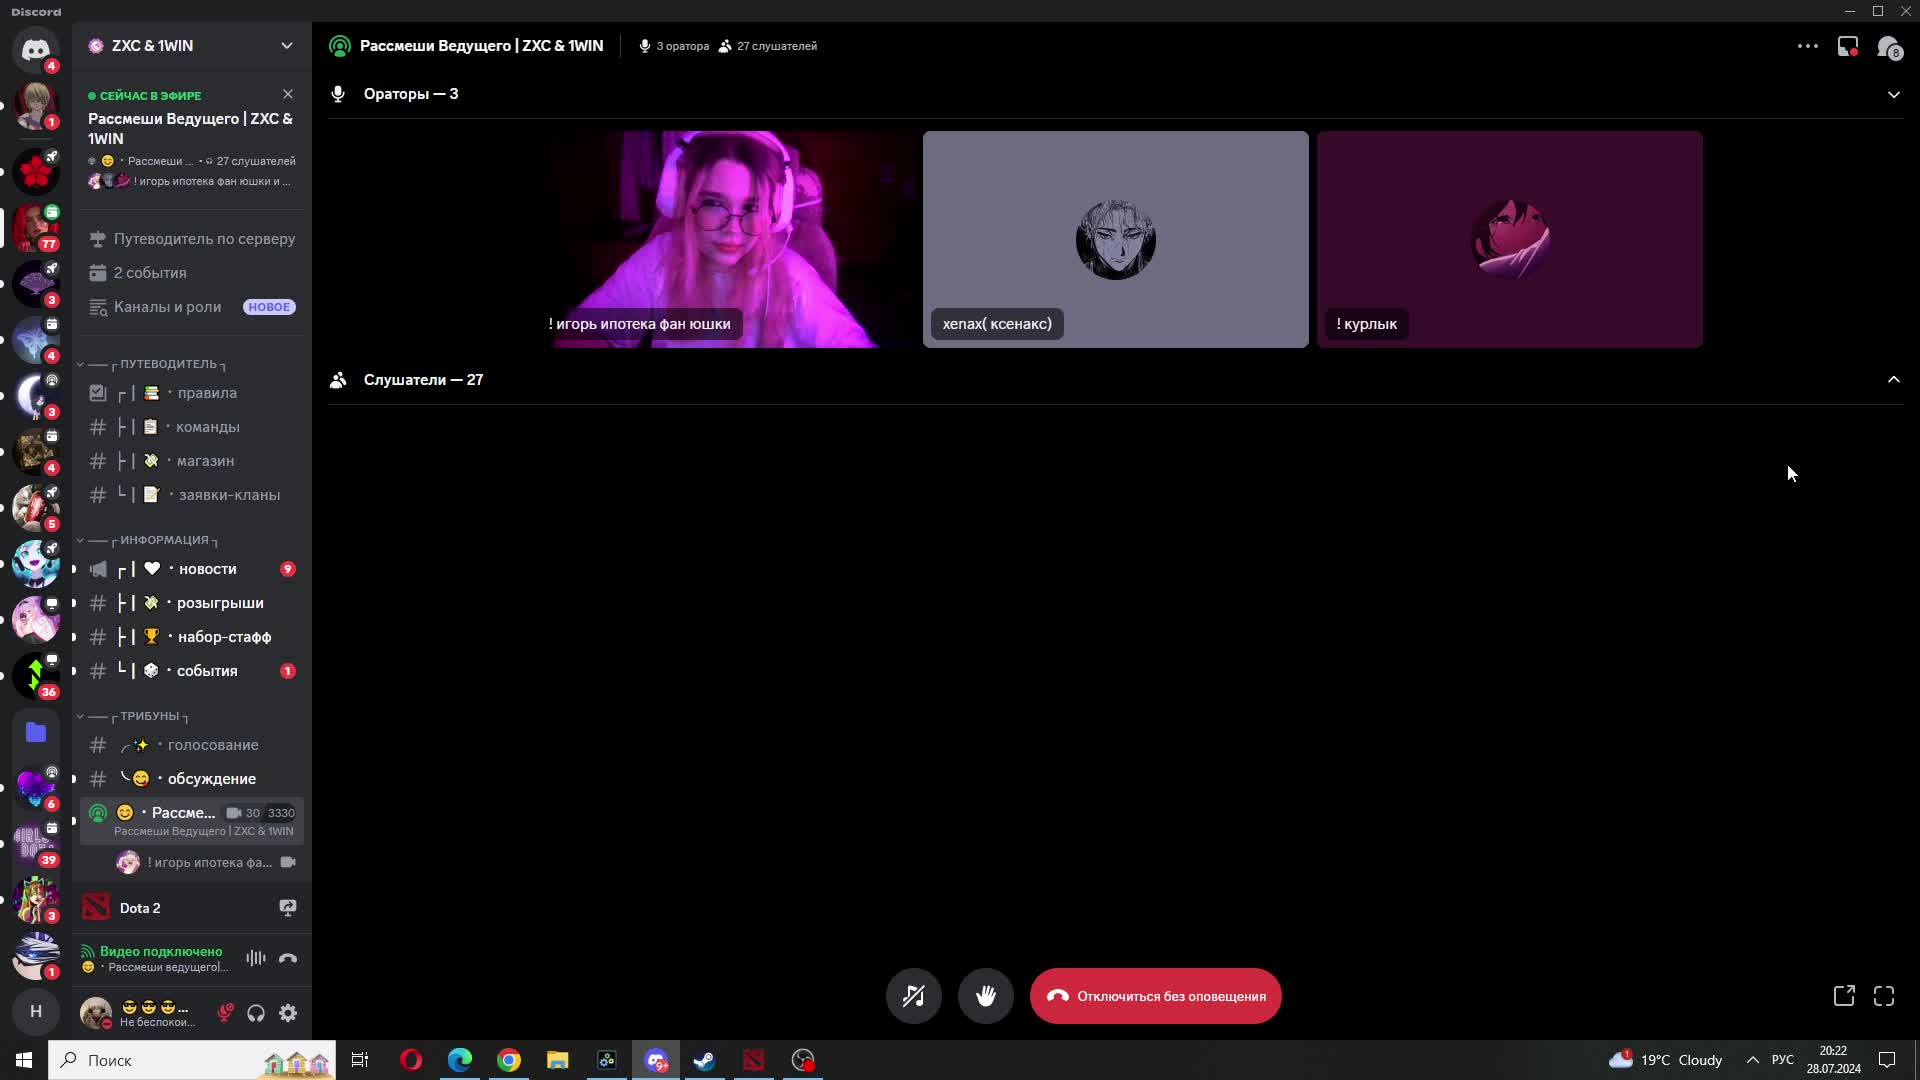The height and width of the screenshot is (1080, 1920).
Task: Open ZXC & 1WIN server dropdown menu
Action: tap(287, 46)
